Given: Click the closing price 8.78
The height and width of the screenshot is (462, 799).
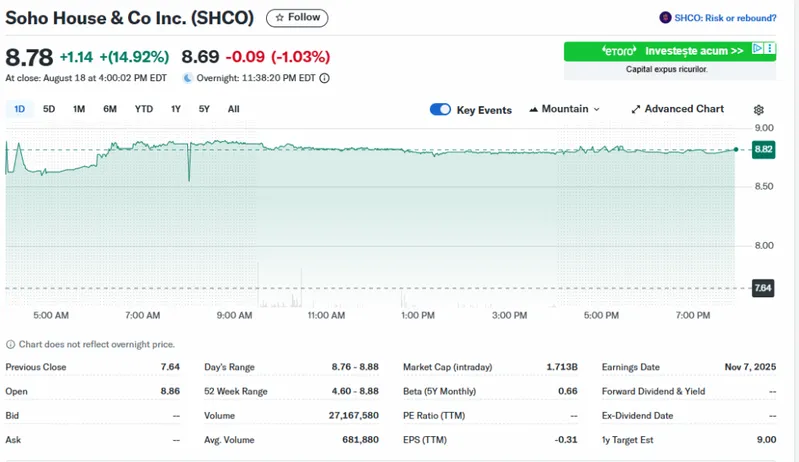Looking at the screenshot, I should (29, 57).
